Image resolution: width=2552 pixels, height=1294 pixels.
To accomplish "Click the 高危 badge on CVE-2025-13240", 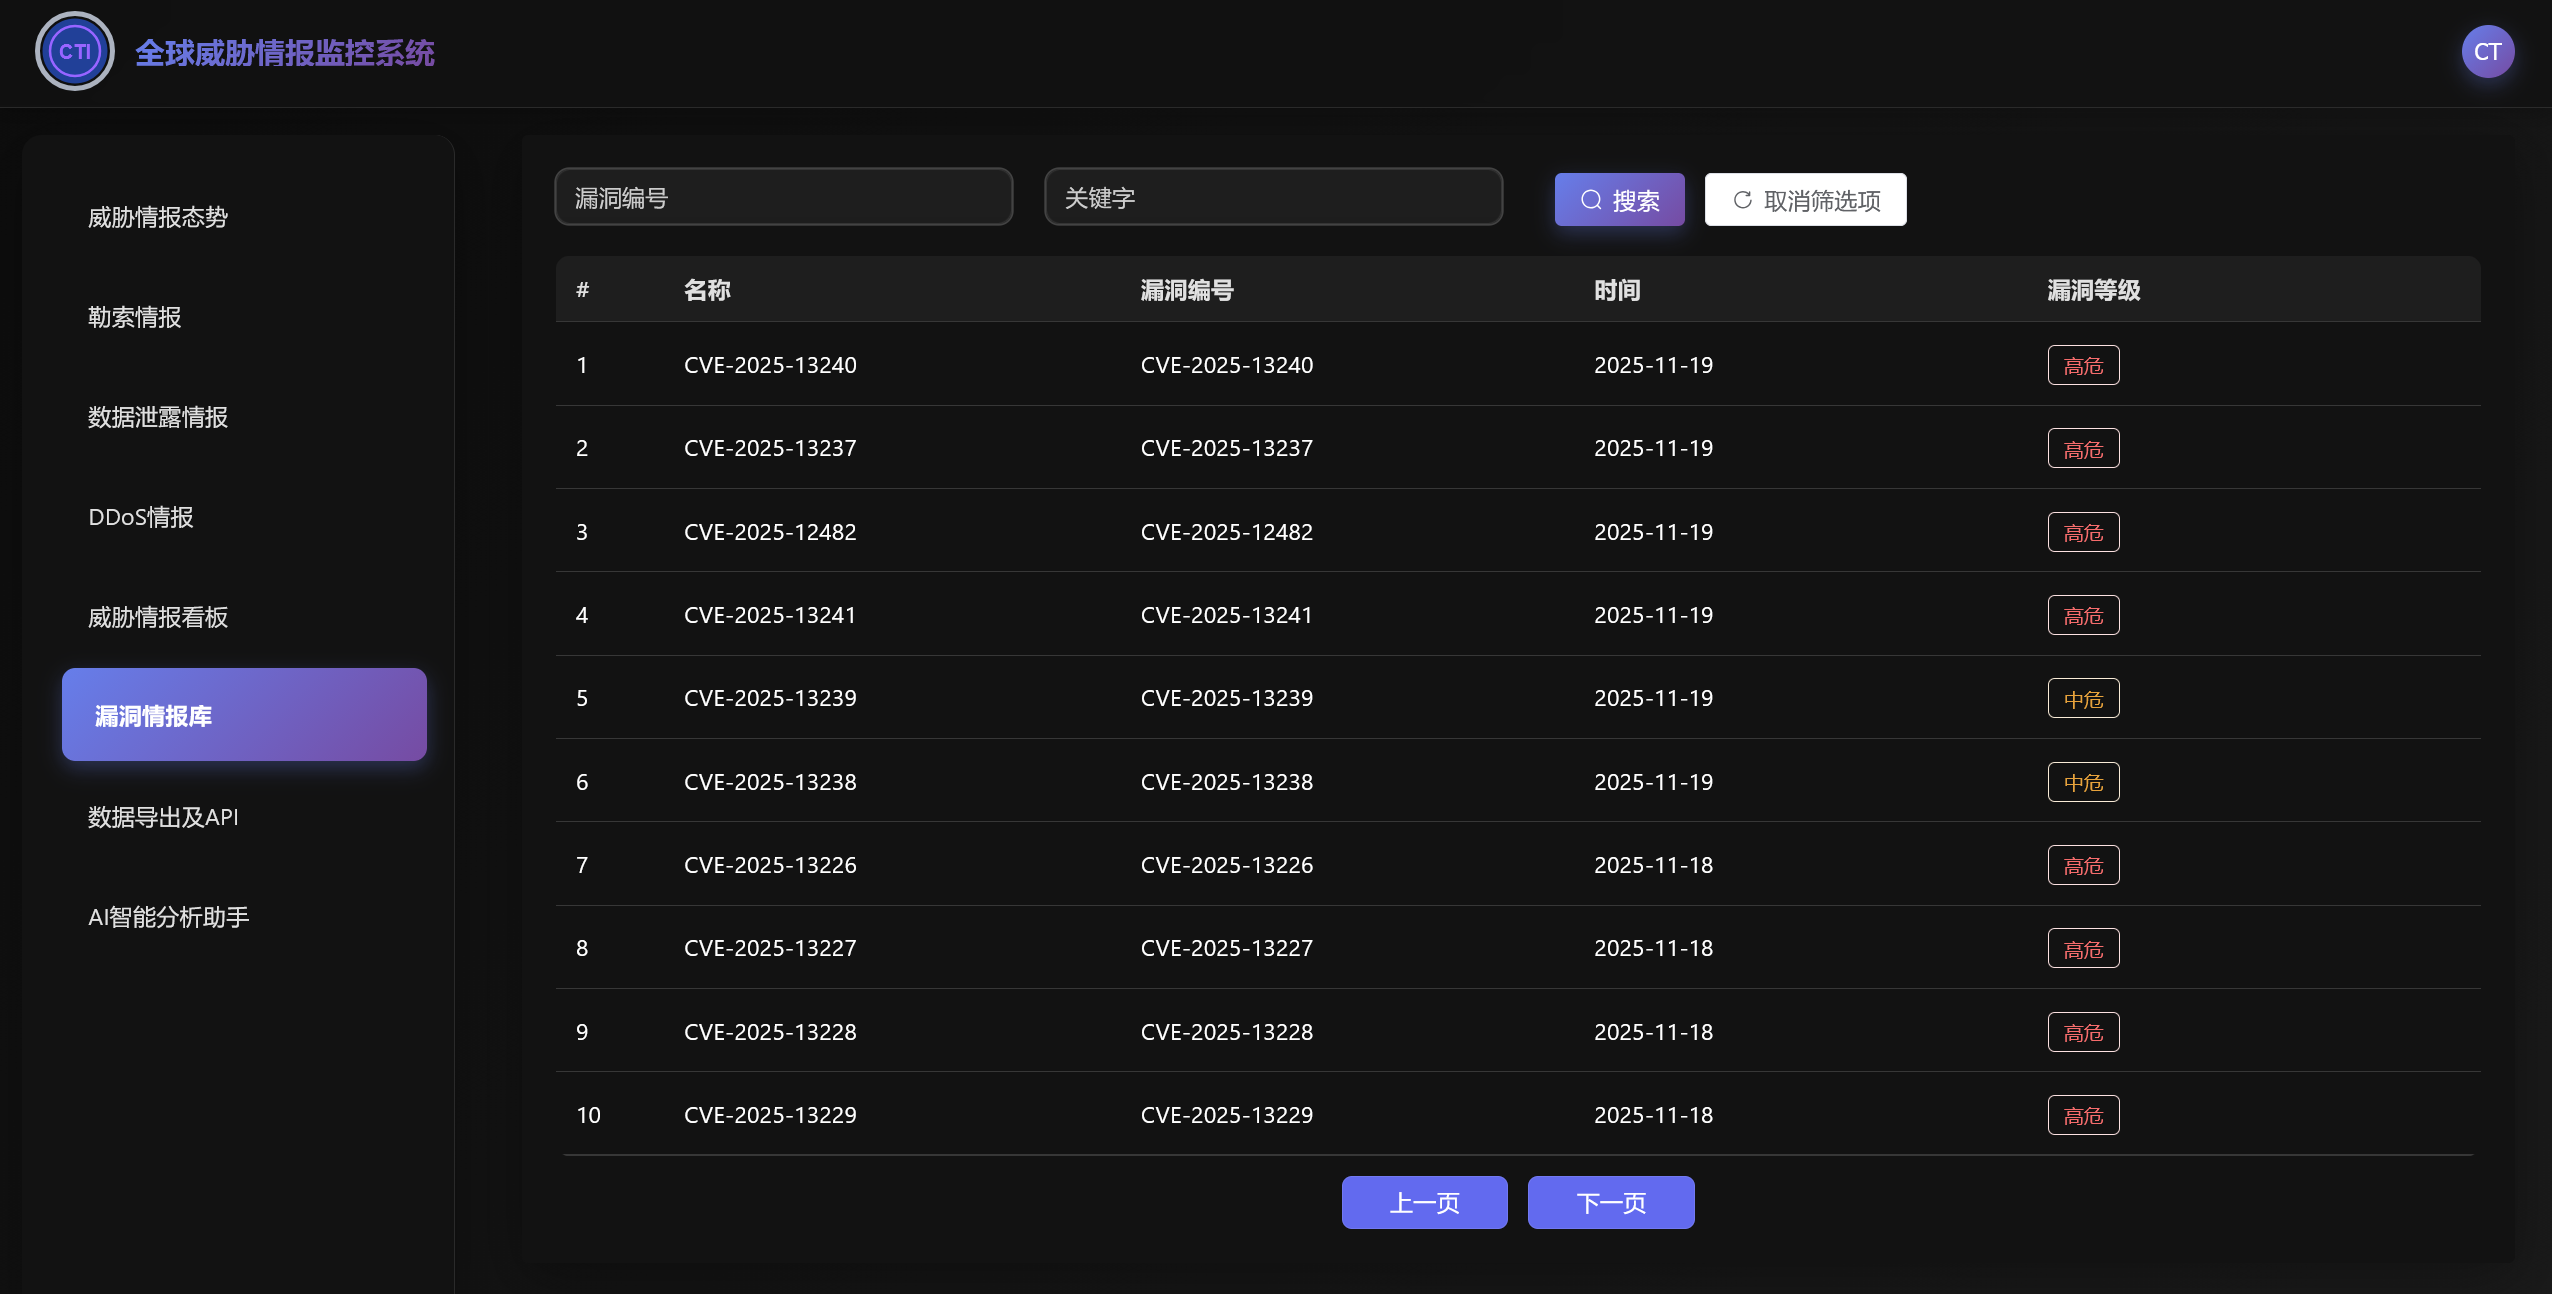I will coord(2084,365).
